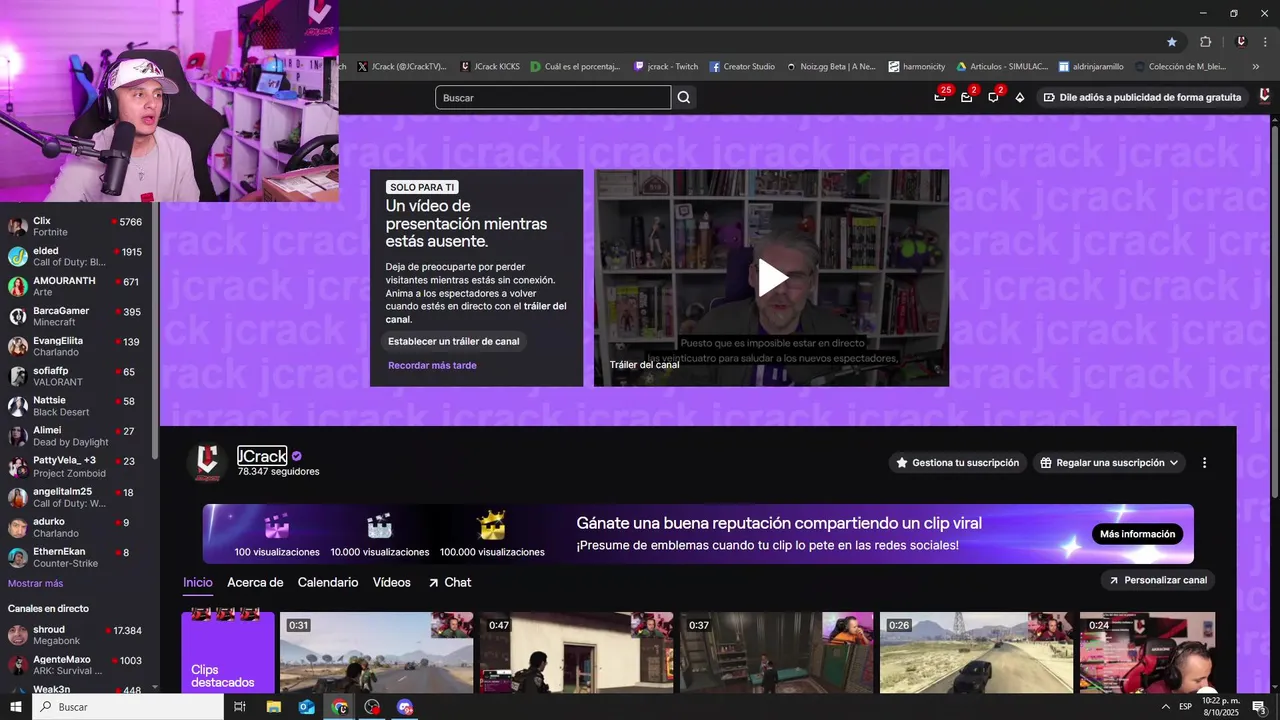This screenshot has height=720, width=1280.
Task: Focus the Buscar search field on Twitch
Action: pos(553,97)
